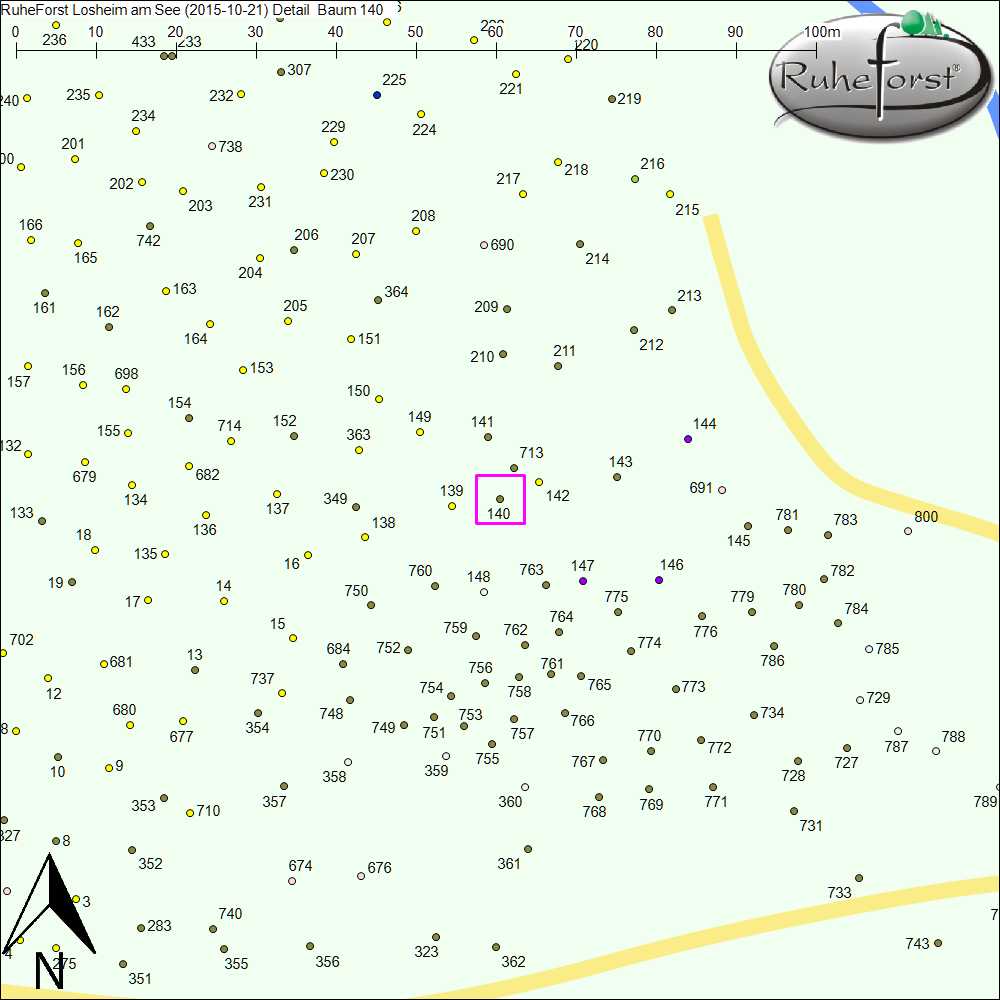Select olive tree marker 141
1000x1000 pixels.
tap(488, 437)
